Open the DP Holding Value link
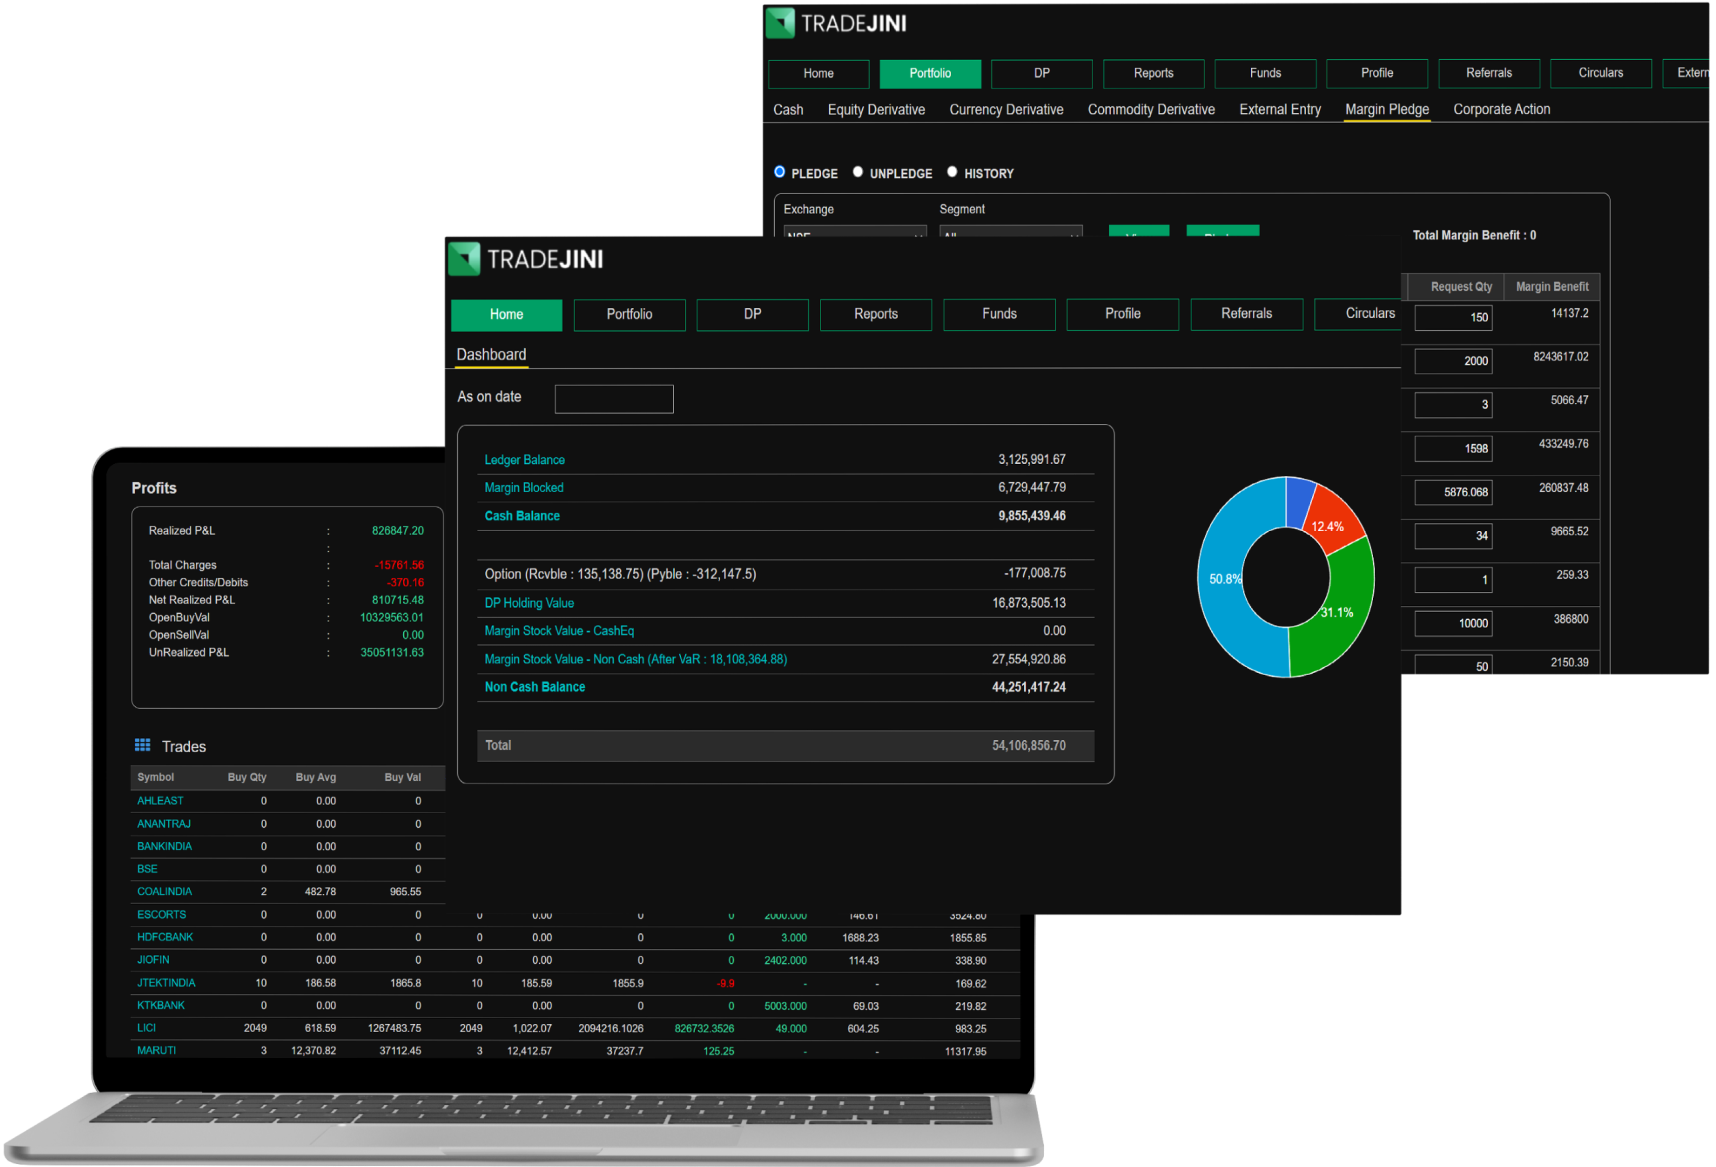This screenshot has width=1716, height=1167. (x=529, y=603)
